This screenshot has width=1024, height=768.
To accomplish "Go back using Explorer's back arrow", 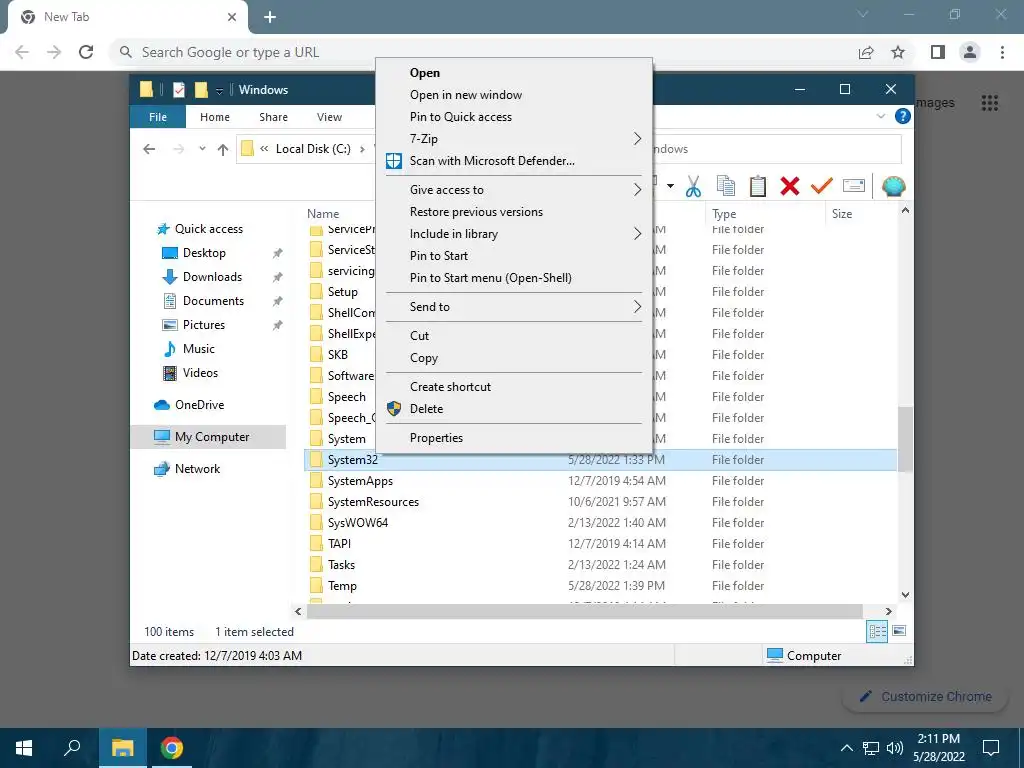I will pyautogui.click(x=149, y=149).
